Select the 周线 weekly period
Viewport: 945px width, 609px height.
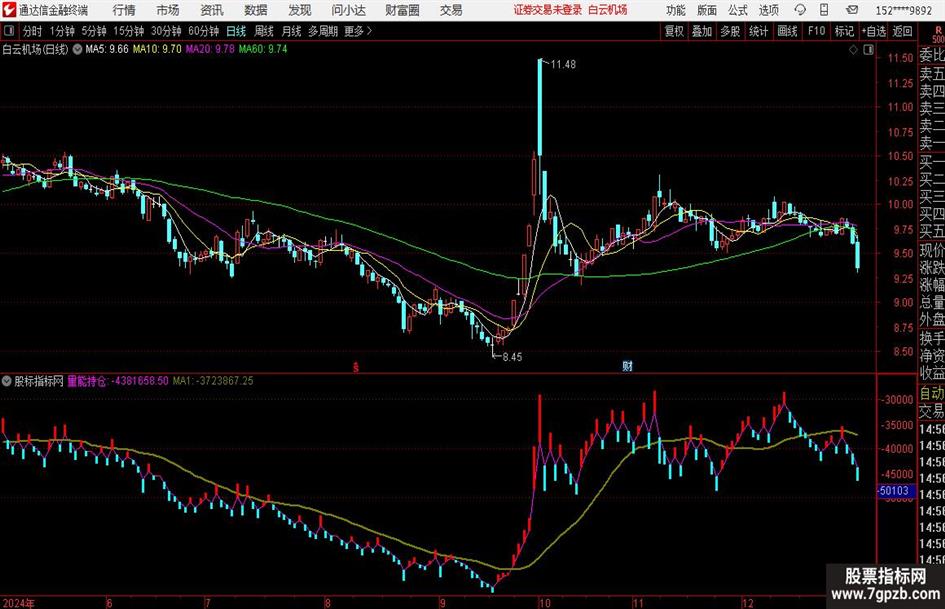click(x=264, y=31)
